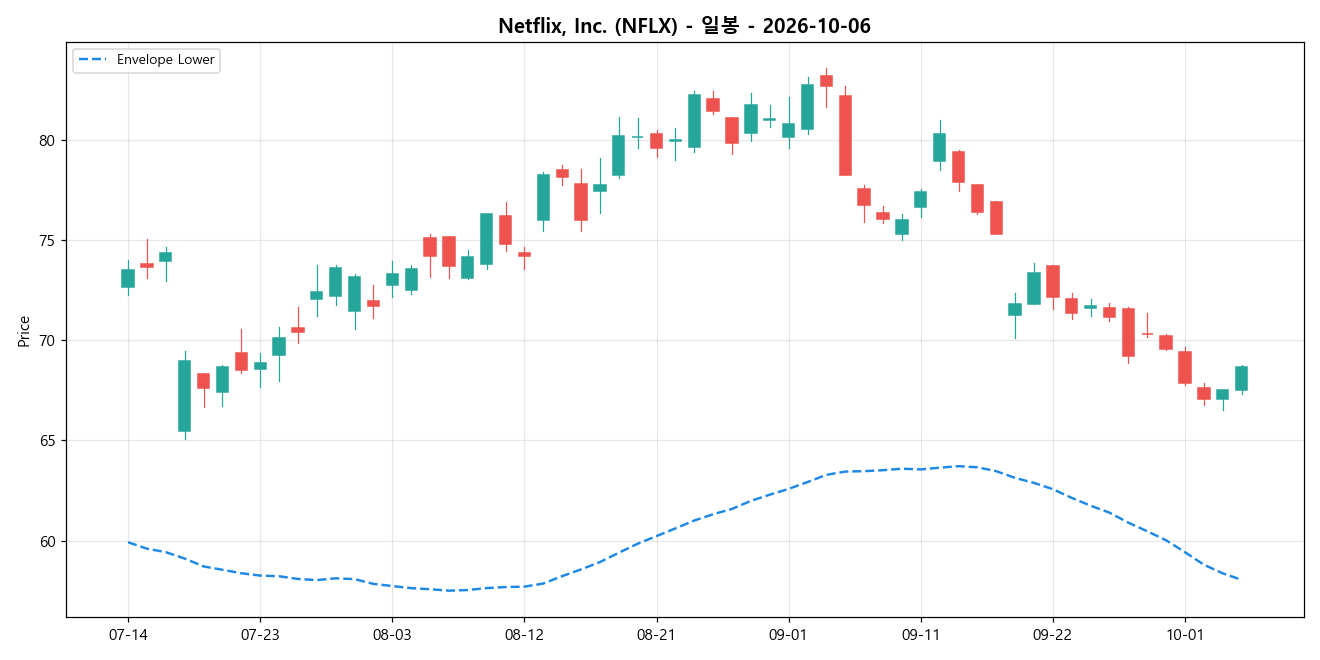
Task: Click the dashed blue legend line sample
Action: click(93, 60)
